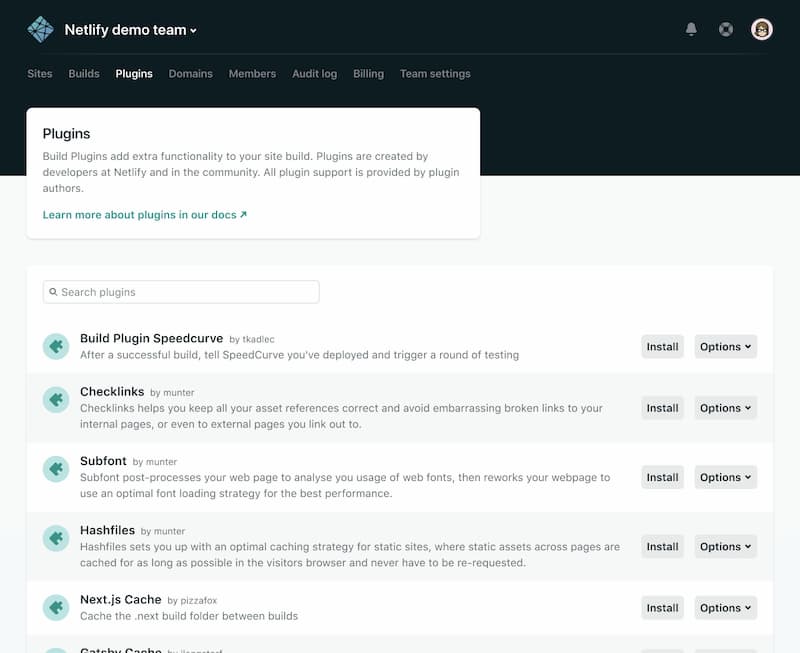Click the user avatar in the header

point(761,29)
